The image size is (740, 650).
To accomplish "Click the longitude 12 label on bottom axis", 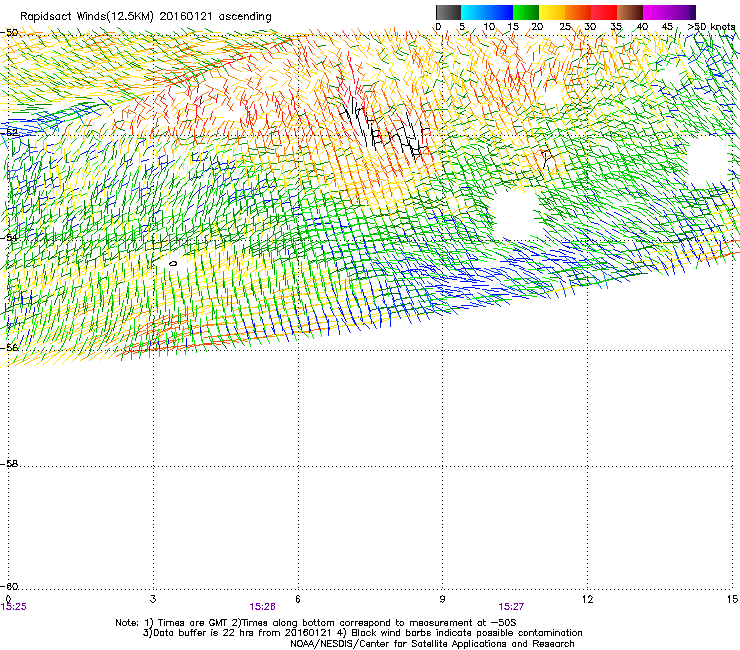I will pyautogui.click(x=588, y=599).
